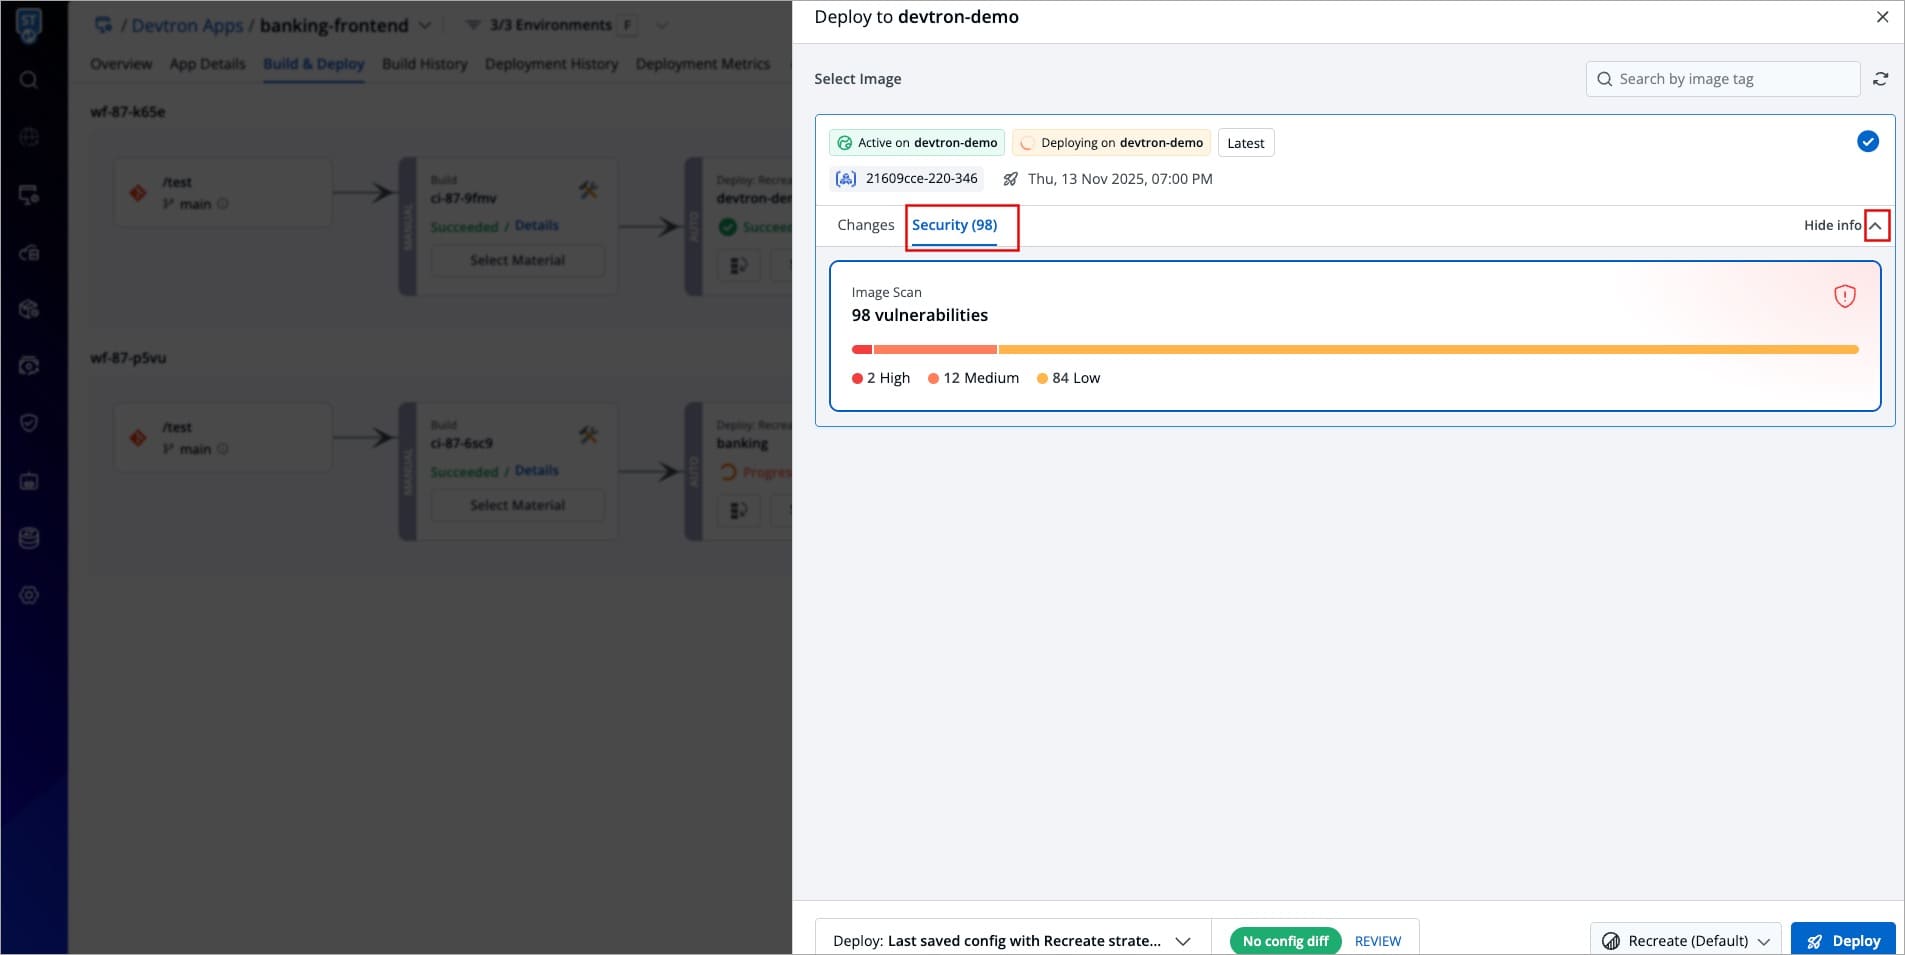Click the REVIEW config diff link
Viewport: 1905px width, 955px height.
pyautogui.click(x=1377, y=941)
